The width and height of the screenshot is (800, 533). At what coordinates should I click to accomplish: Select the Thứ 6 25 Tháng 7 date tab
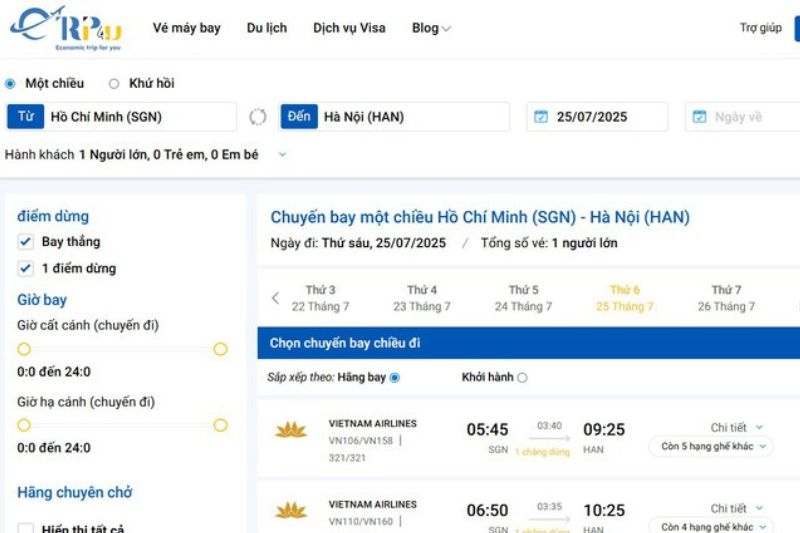(624, 298)
